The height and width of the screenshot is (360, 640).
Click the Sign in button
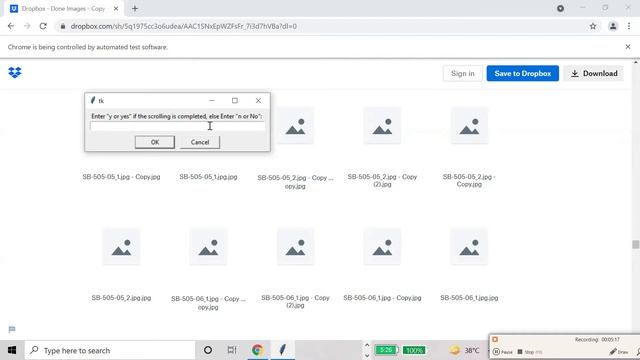coord(462,73)
